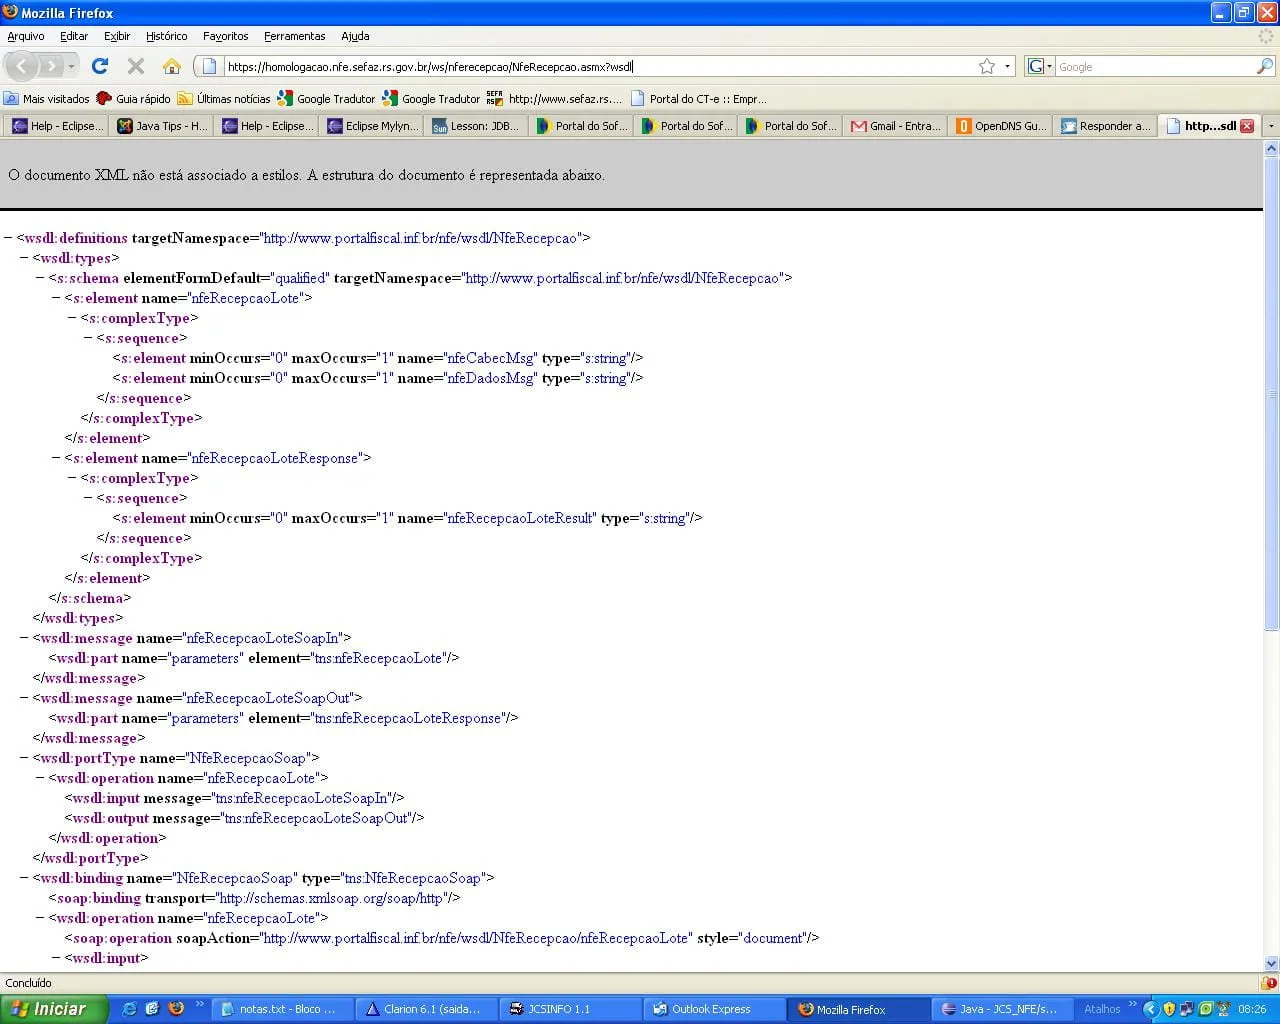The width and height of the screenshot is (1280, 1024).
Task: Switch to the Gmail - Entrada tab
Action: [896, 126]
